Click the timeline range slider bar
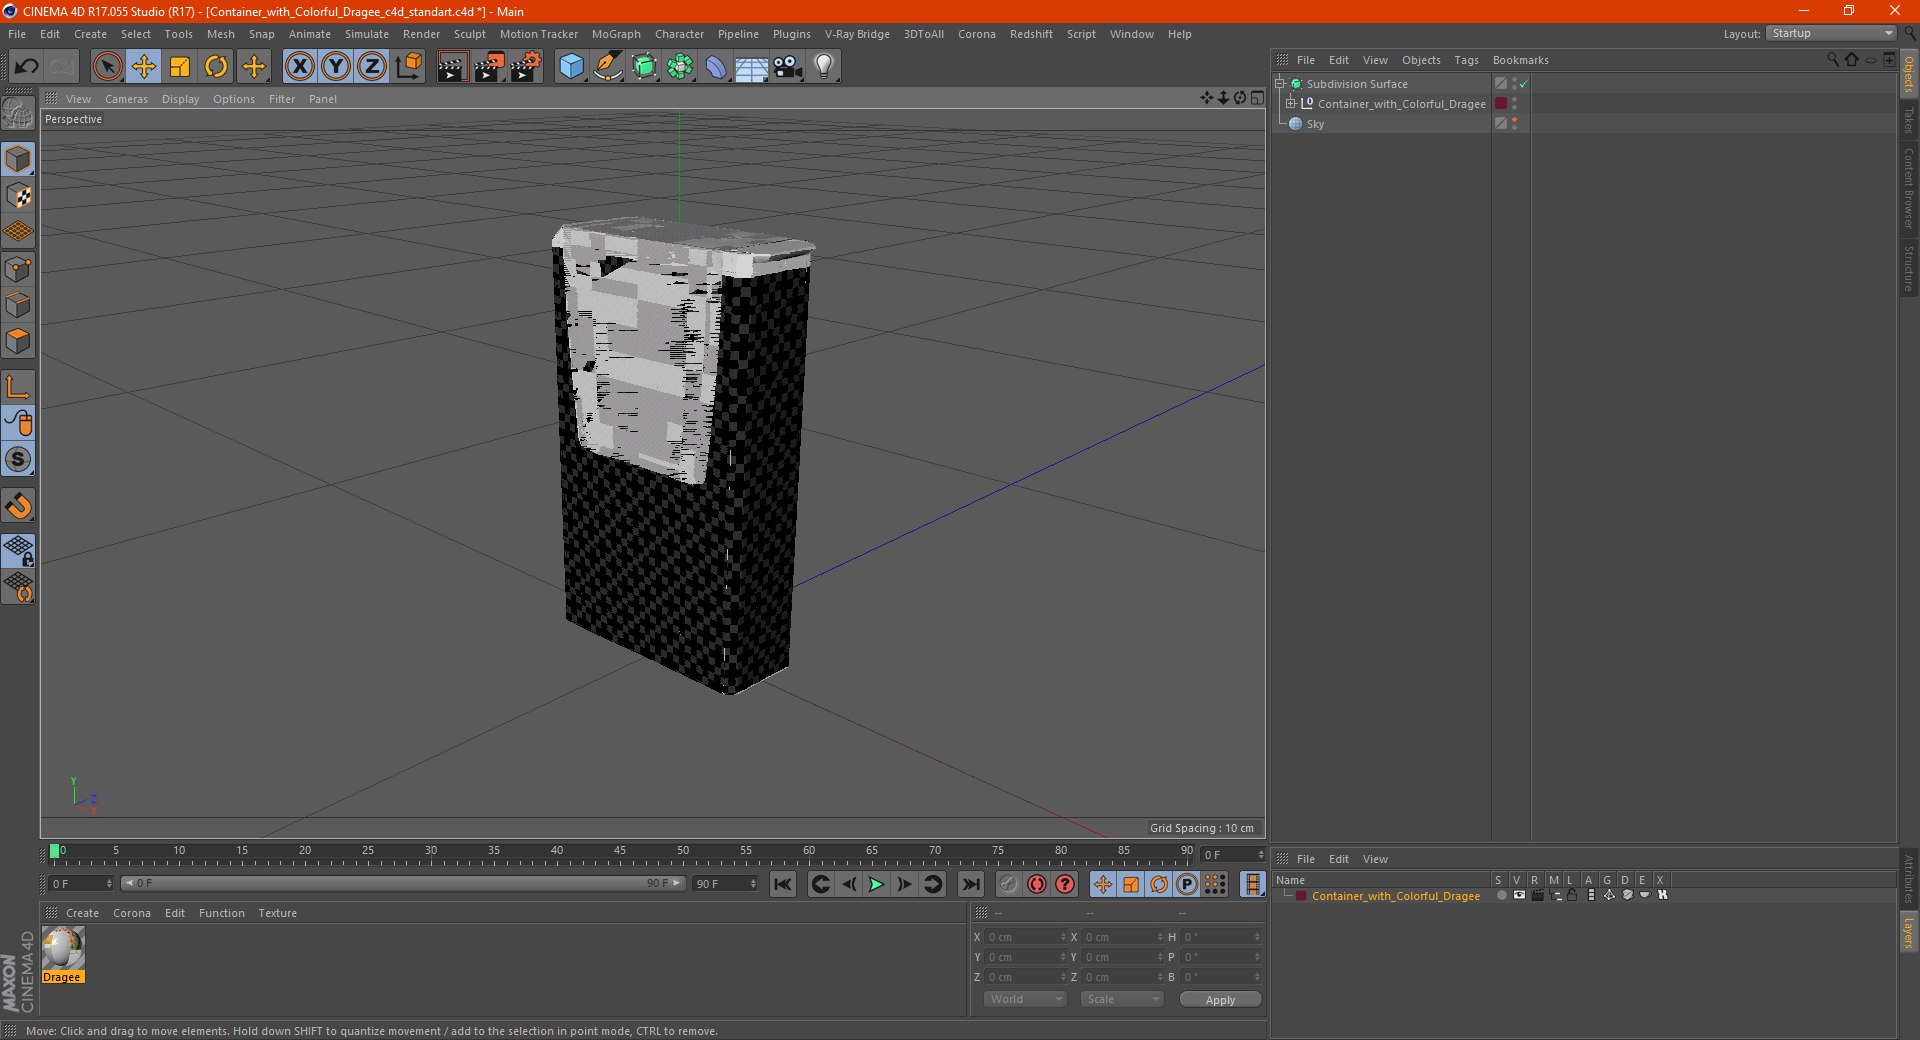 coord(403,883)
